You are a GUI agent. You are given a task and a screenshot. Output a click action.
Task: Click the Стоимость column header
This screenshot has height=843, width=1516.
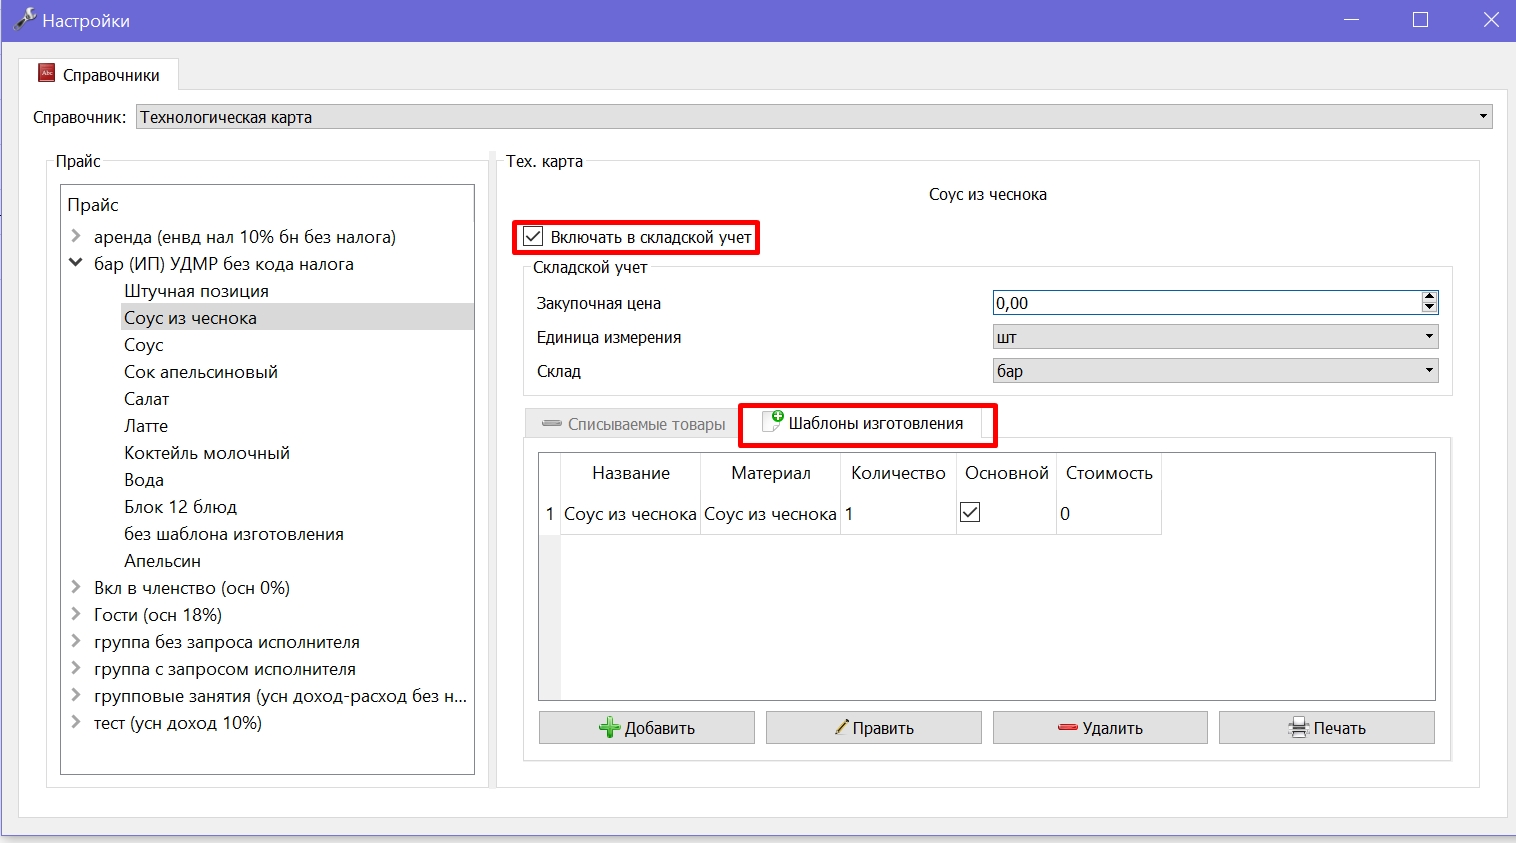coord(1109,473)
